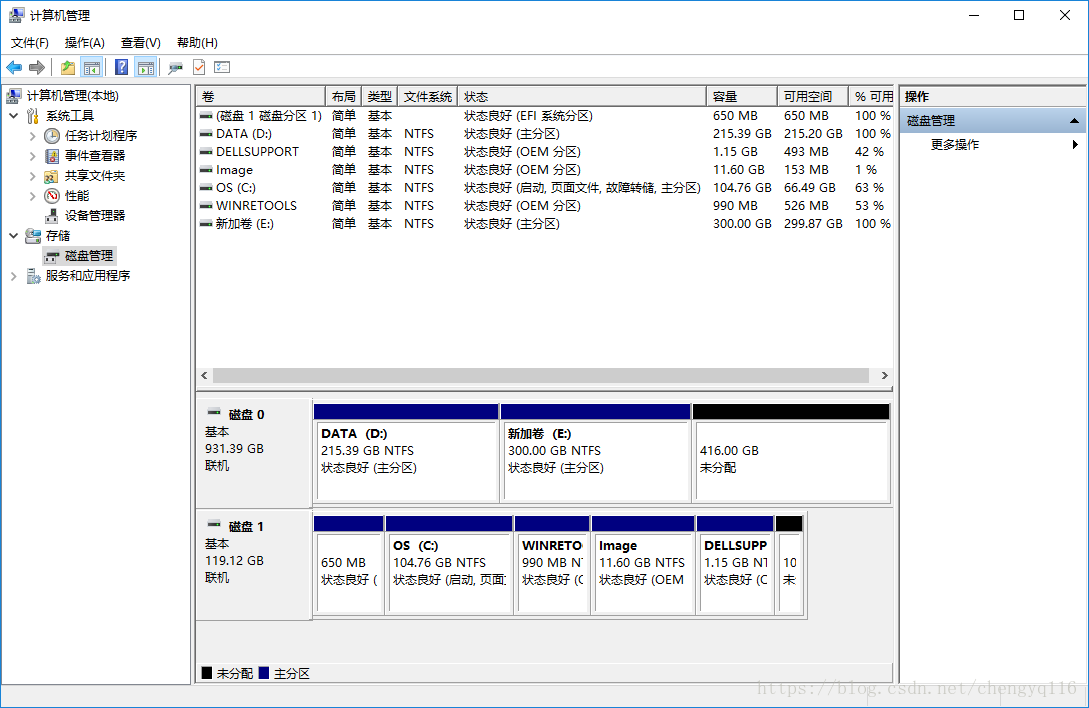Select the 新加卷 (E:) row in volume list
Image resolution: width=1089 pixels, height=708 pixels.
click(544, 224)
